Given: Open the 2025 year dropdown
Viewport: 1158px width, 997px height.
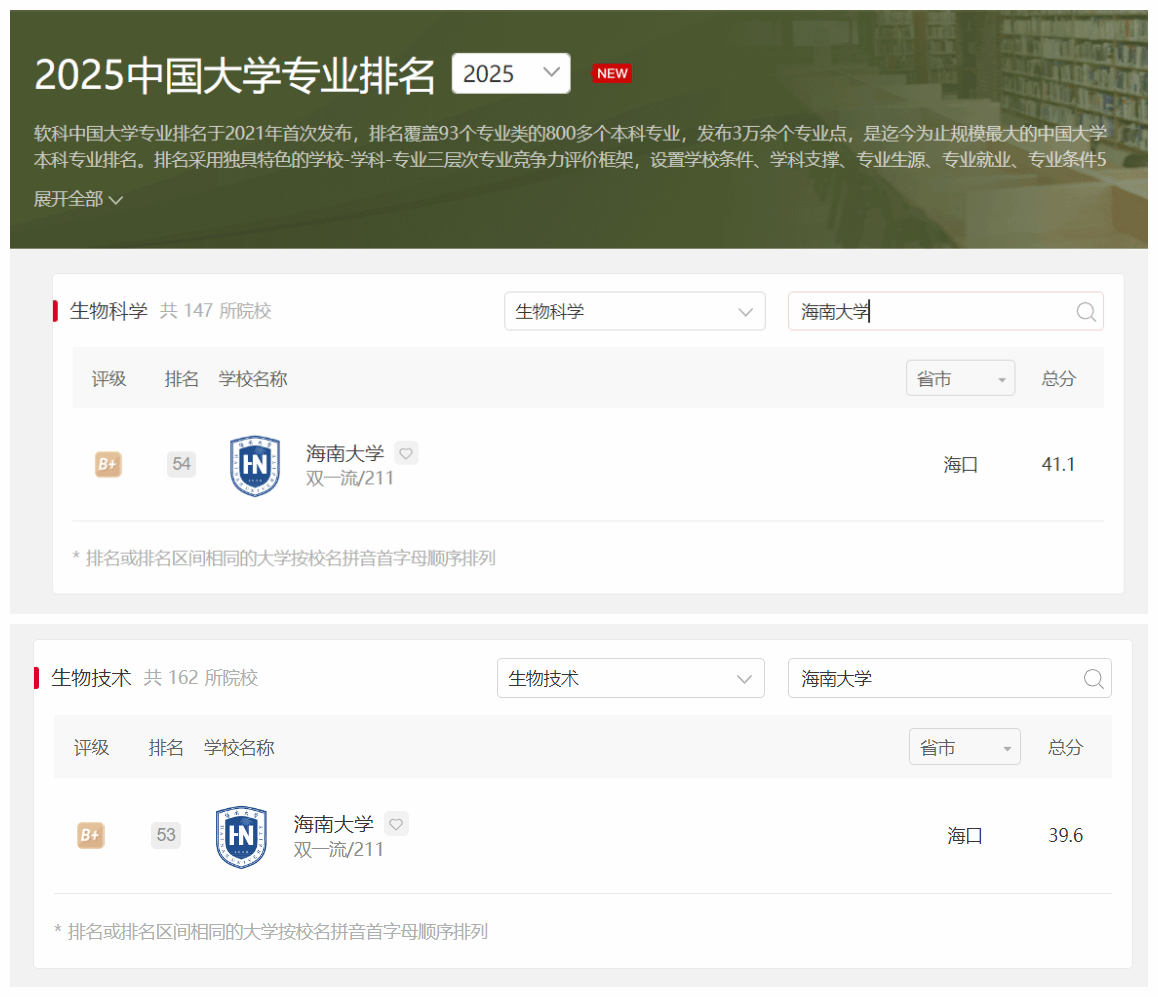Looking at the screenshot, I should [511, 73].
